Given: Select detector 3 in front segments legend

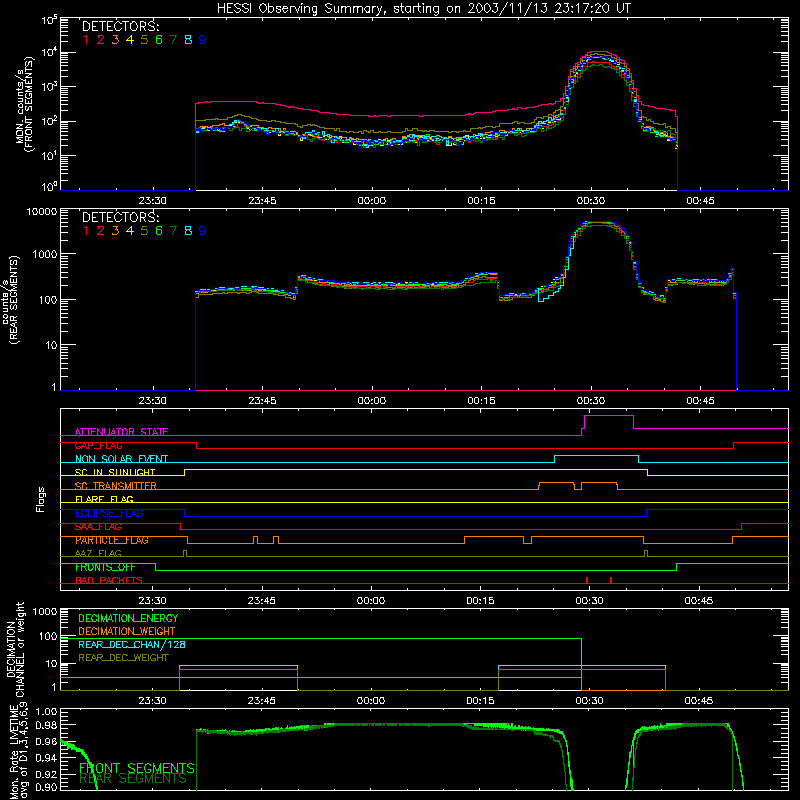Looking at the screenshot, I should [x=115, y=40].
